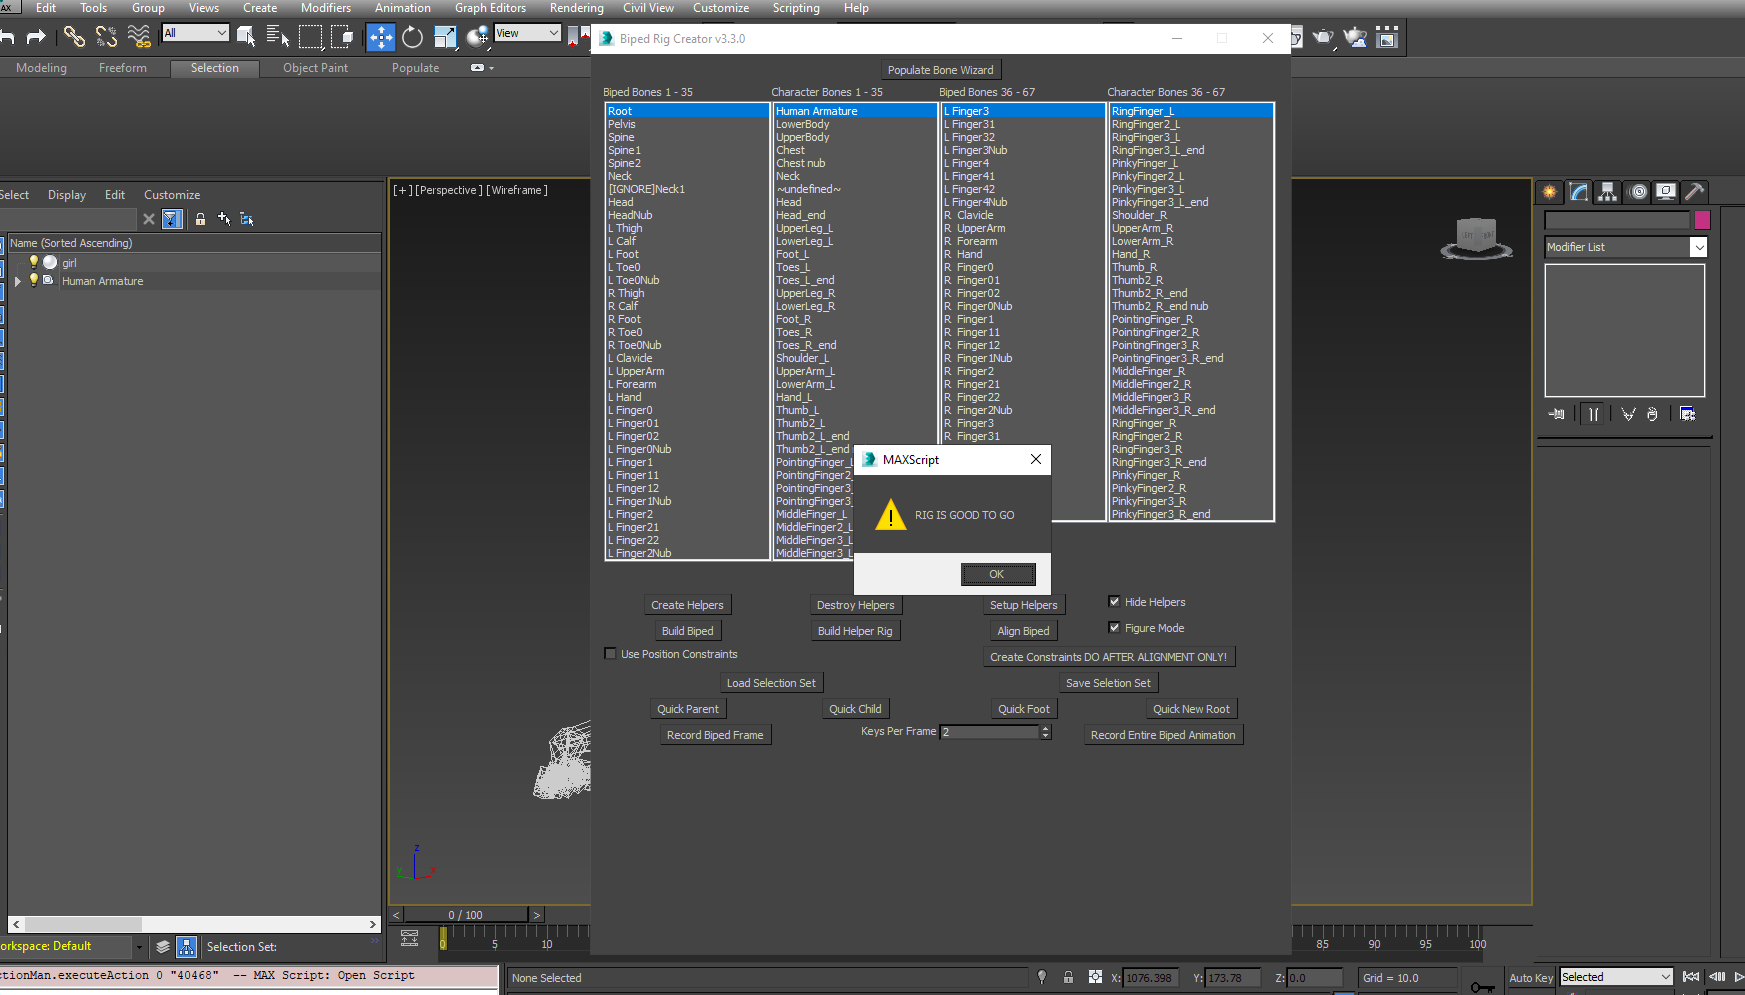Activate the Select and Move tool
Image resolution: width=1745 pixels, height=995 pixels.
(381, 37)
